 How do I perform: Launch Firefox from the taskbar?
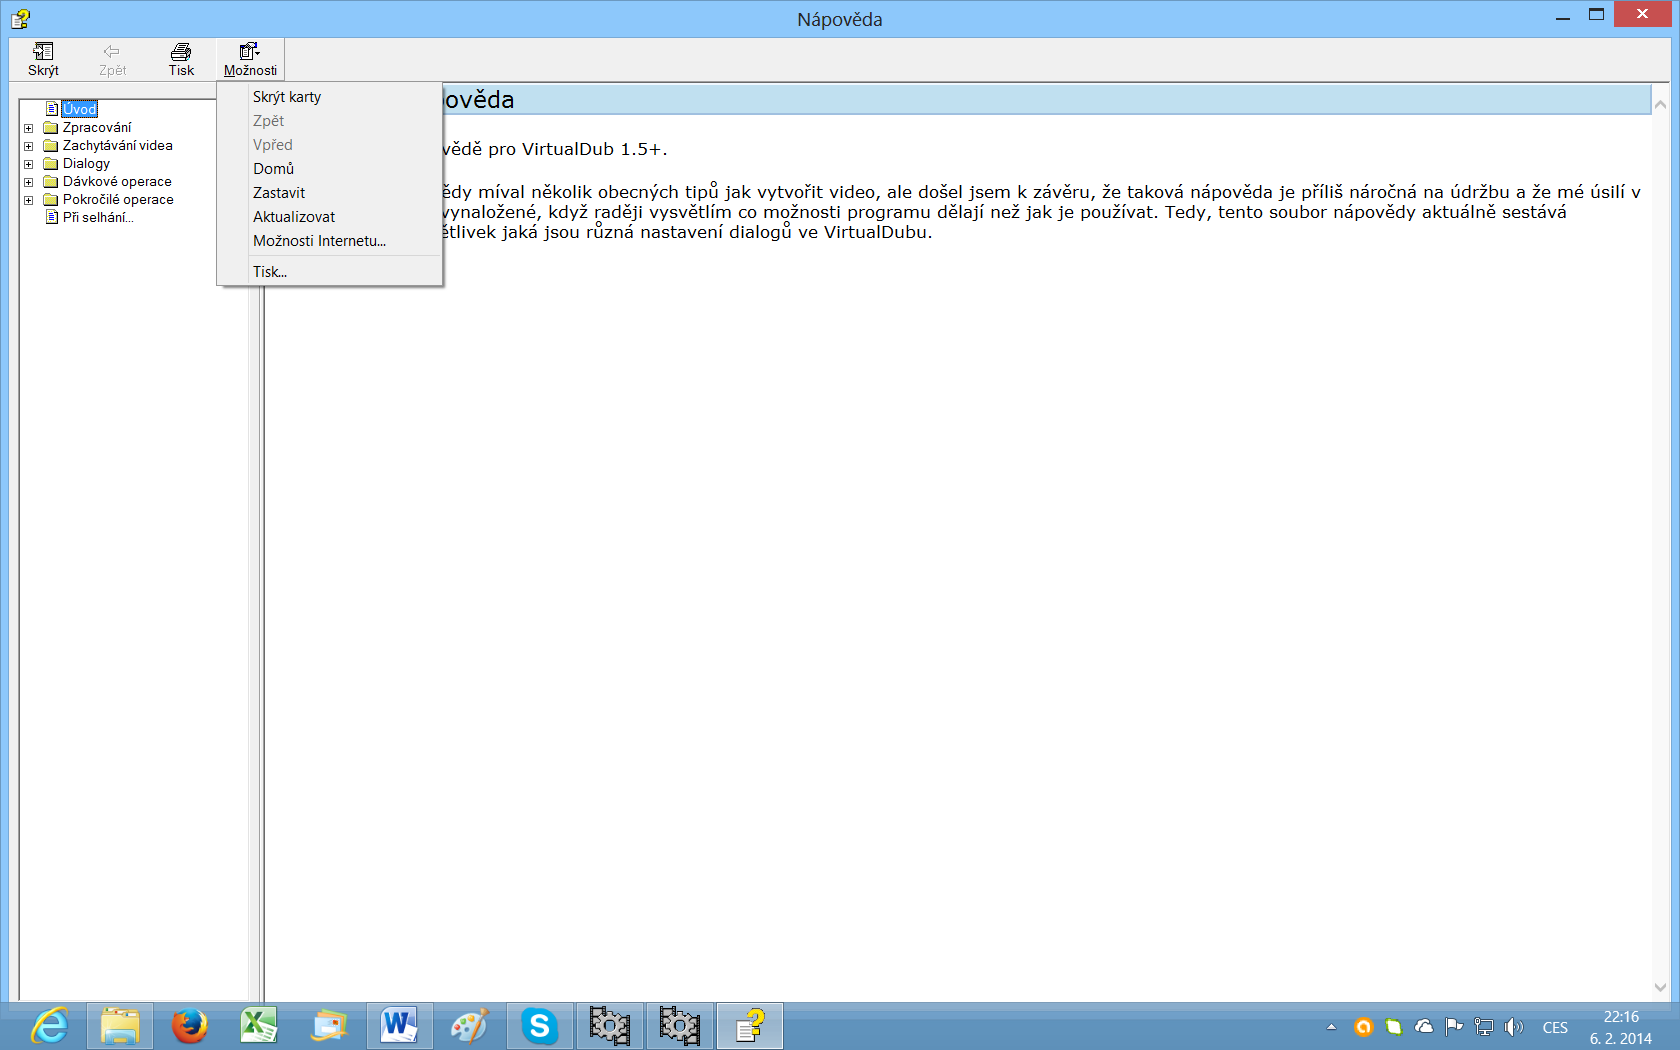pos(189,1026)
